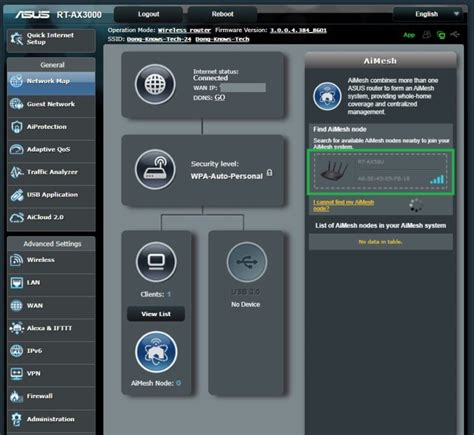Click the Dong-Knows-Tech SSID link

pyautogui.click(x=222, y=39)
